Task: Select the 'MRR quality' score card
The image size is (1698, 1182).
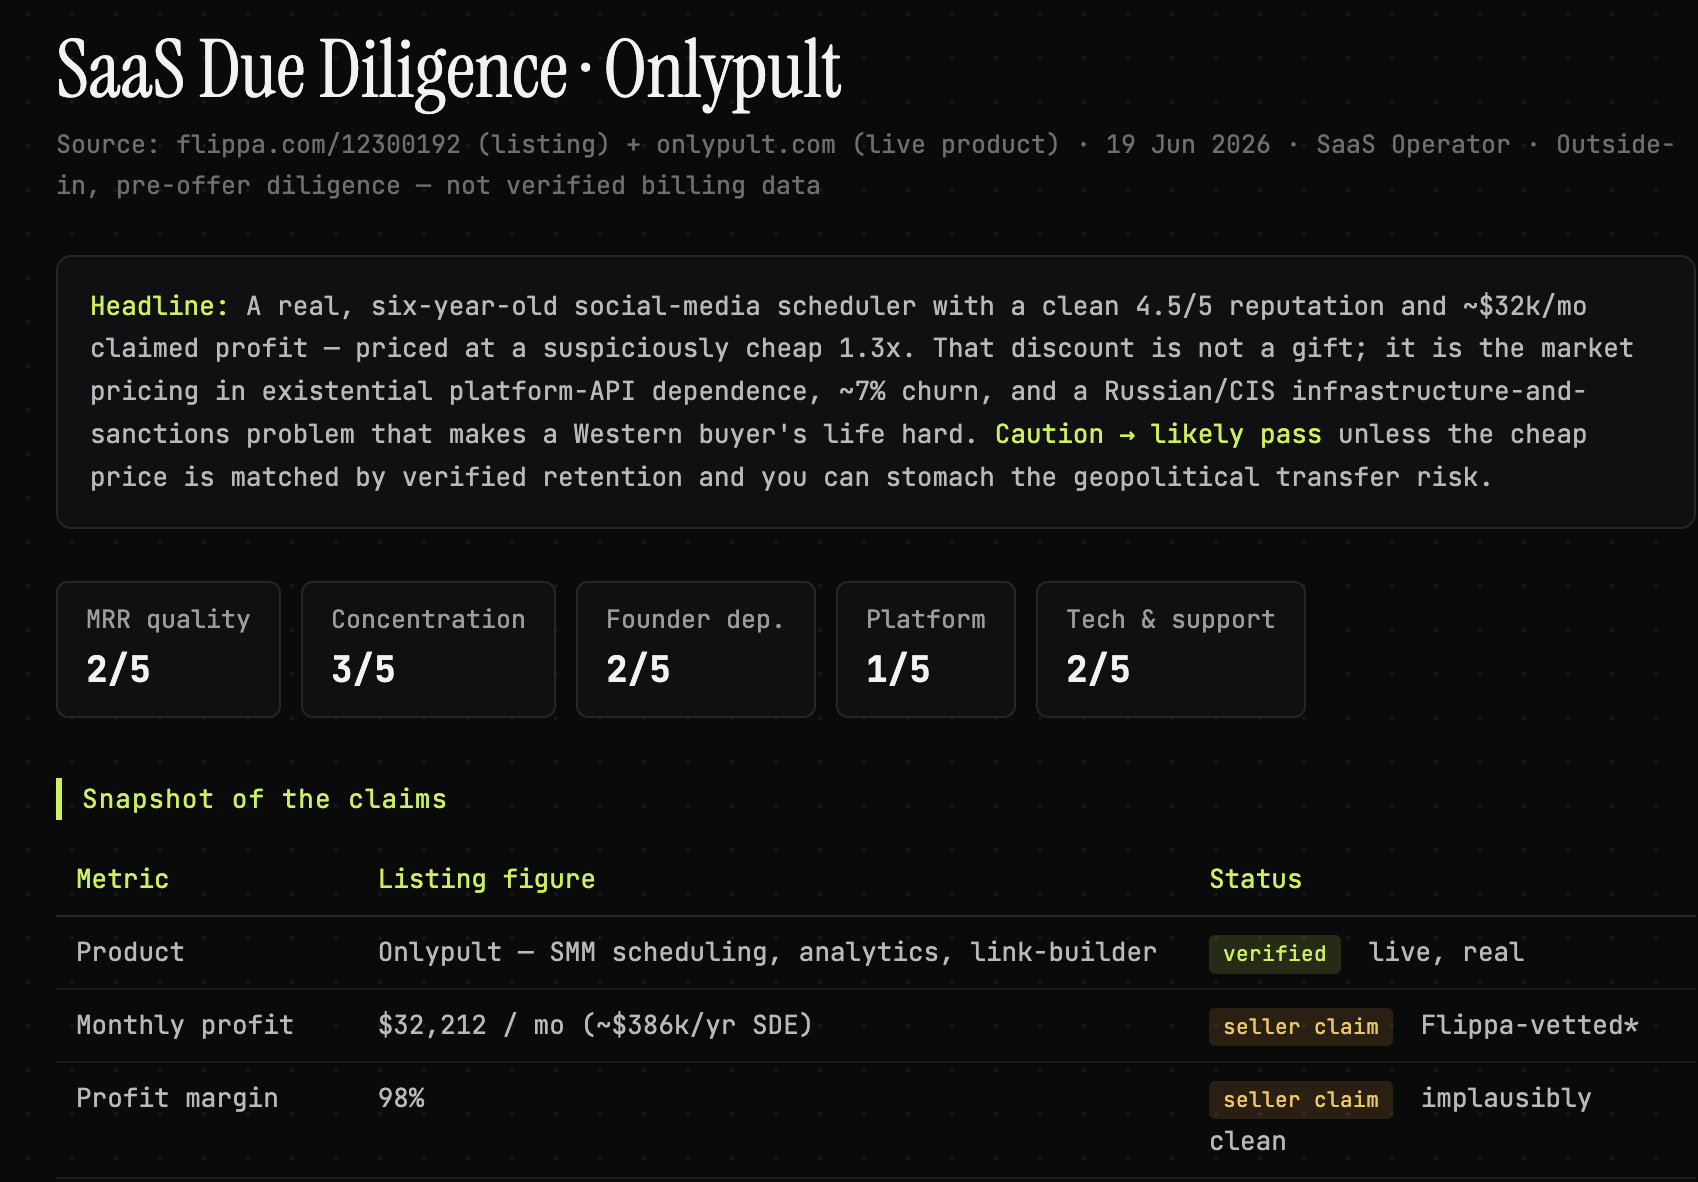Action: click(168, 649)
